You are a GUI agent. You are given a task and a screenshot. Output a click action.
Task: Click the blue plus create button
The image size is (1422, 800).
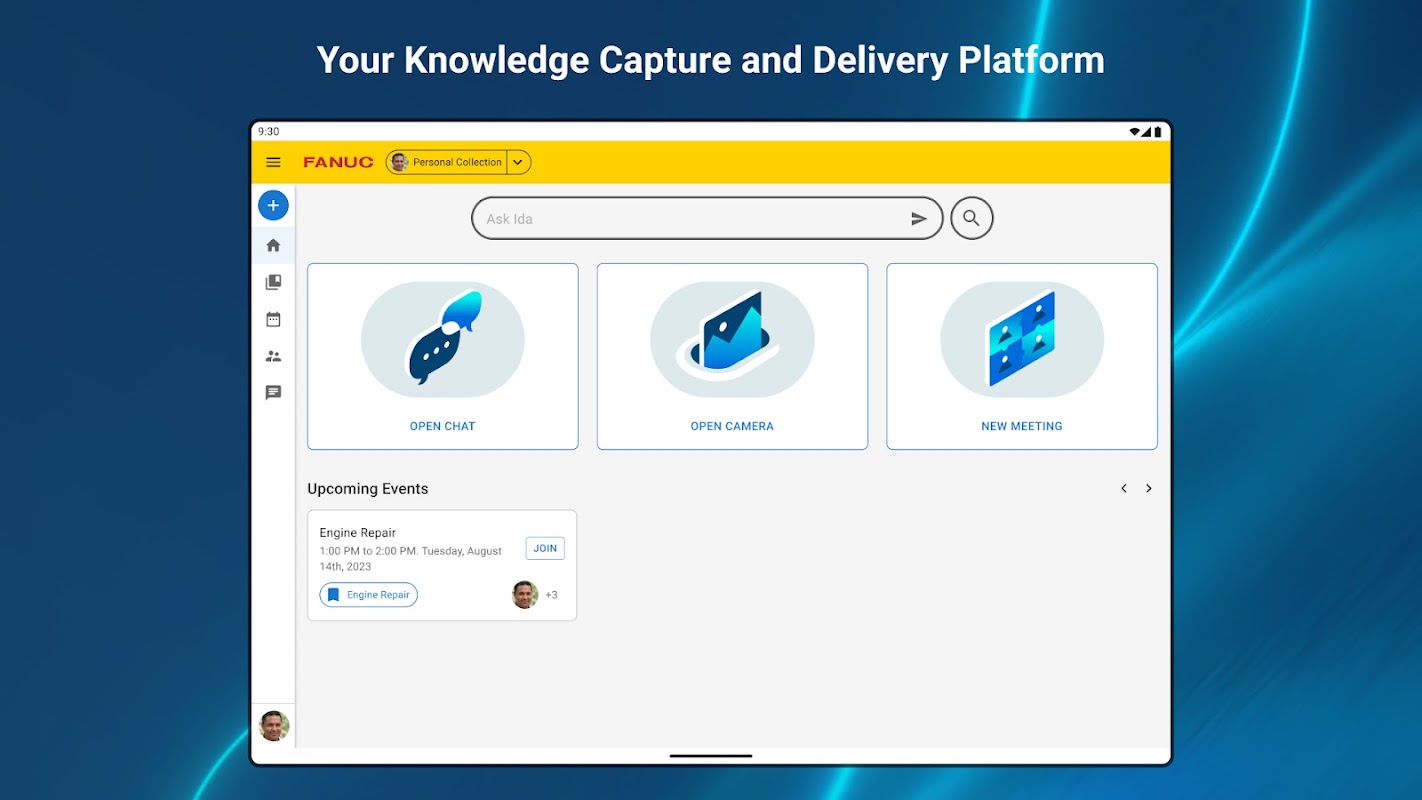(273, 205)
